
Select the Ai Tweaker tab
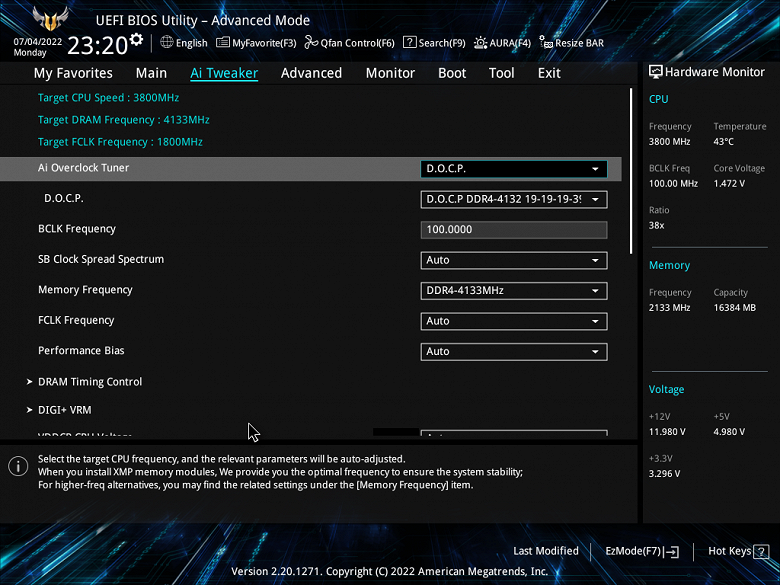[x=224, y=73]
